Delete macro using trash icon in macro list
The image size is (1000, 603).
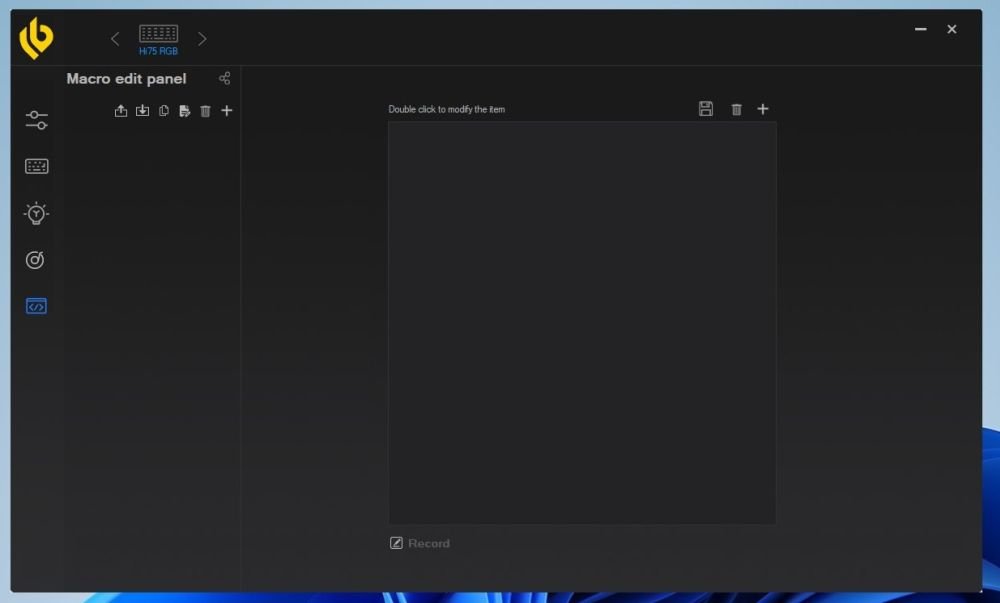[205, 111]
